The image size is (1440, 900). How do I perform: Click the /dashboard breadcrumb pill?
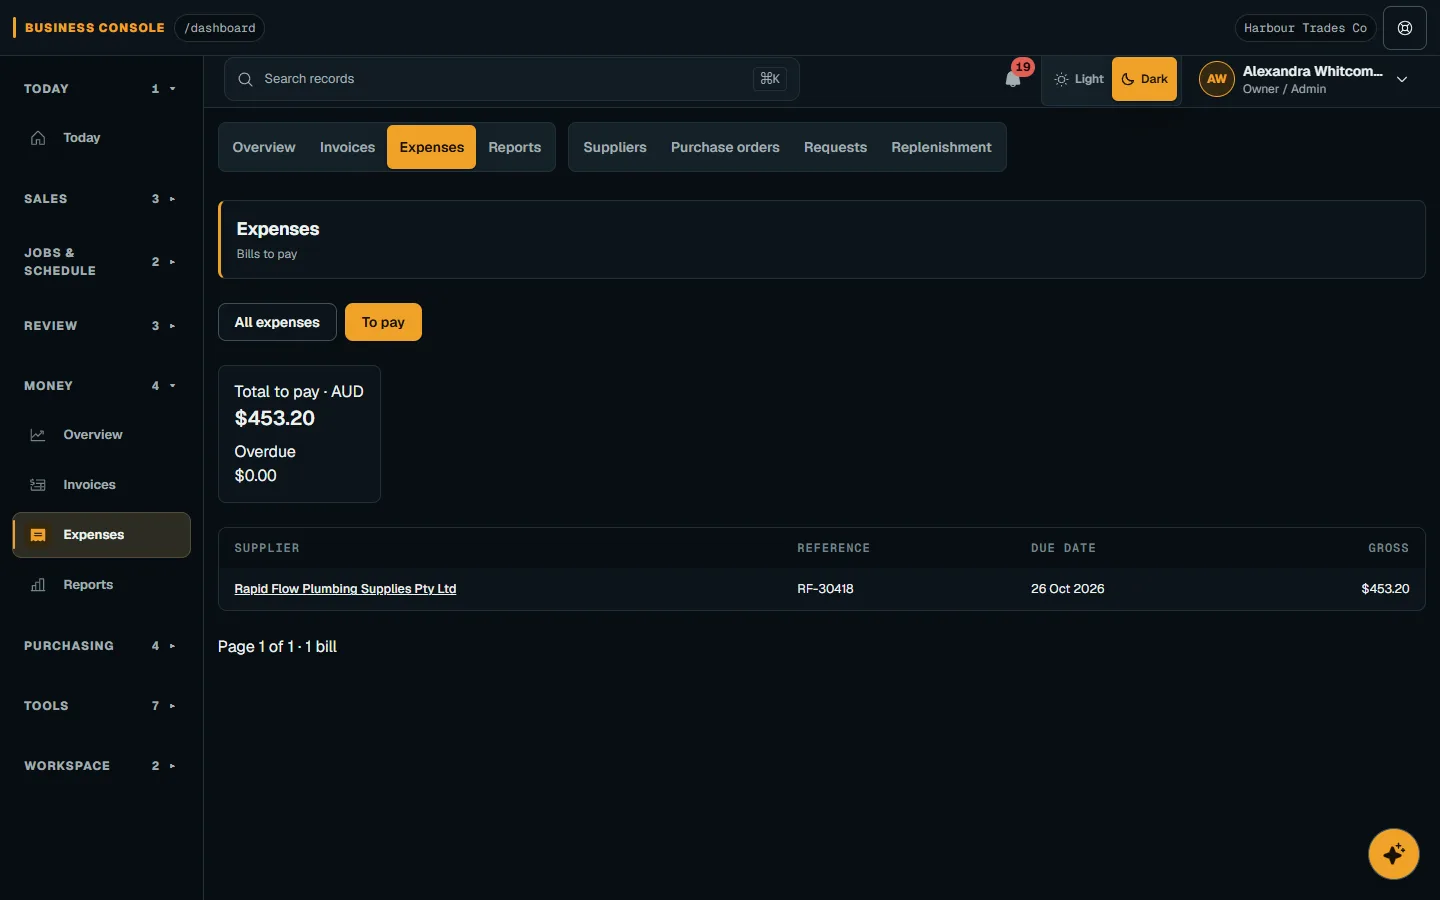click(x=220, y=28)
